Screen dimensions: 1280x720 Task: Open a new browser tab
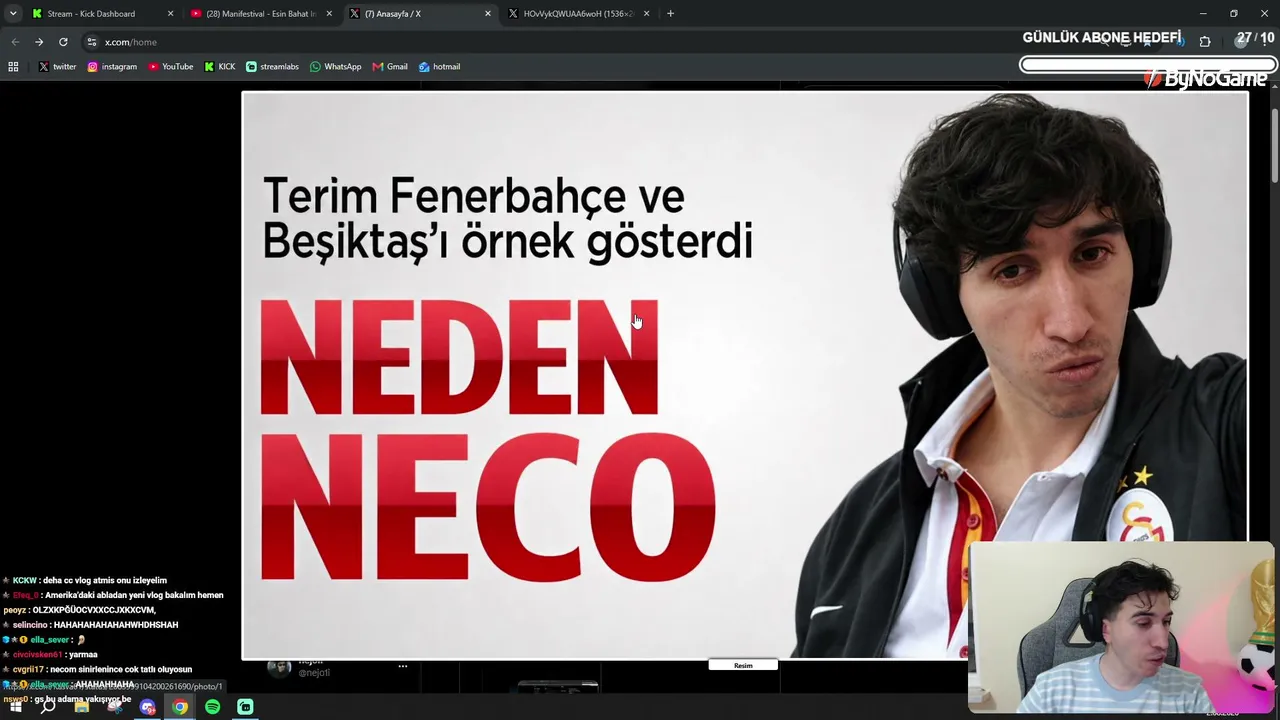pos(670,14)
